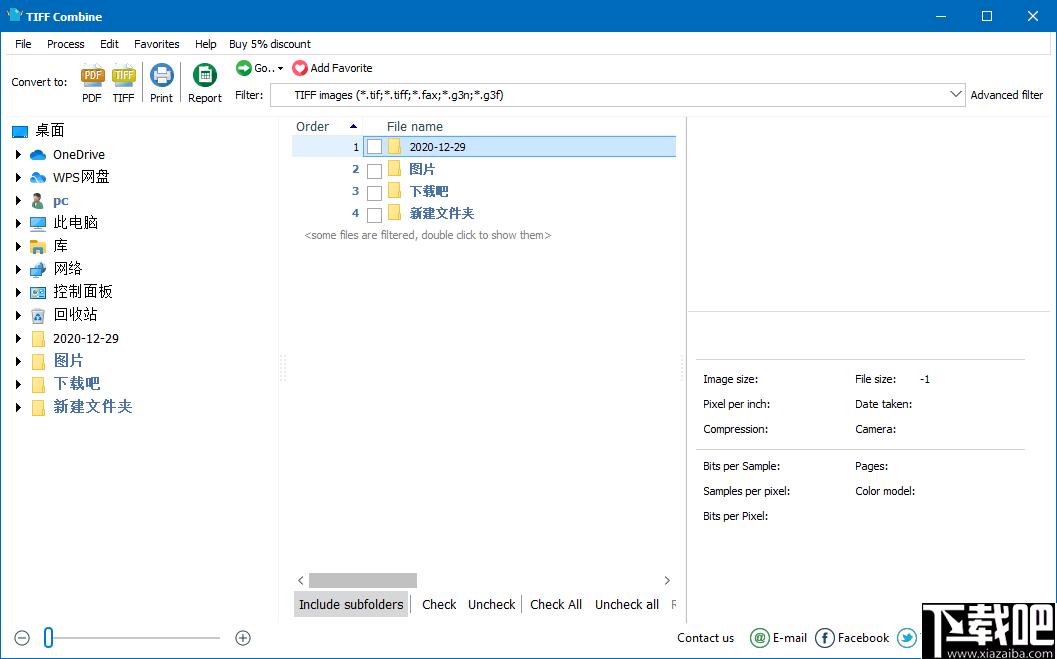Open the Help menu
The width and height of the screenshot is (1057, 659).
206,44
